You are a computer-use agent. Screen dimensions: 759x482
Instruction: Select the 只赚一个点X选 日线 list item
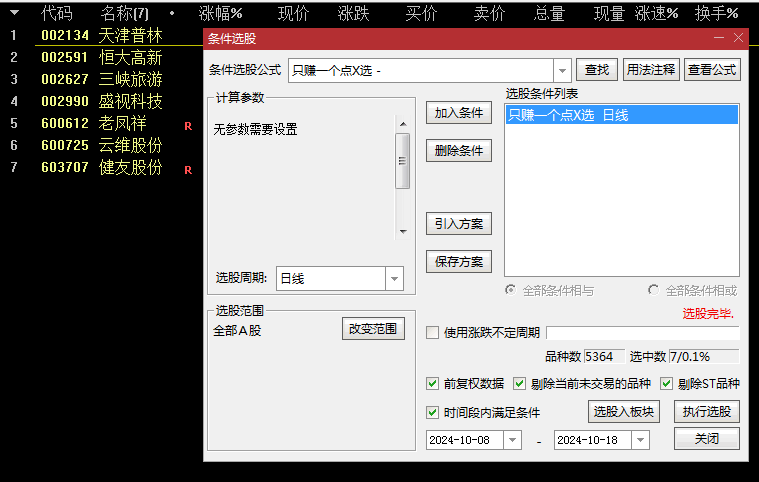pos(622,115)
